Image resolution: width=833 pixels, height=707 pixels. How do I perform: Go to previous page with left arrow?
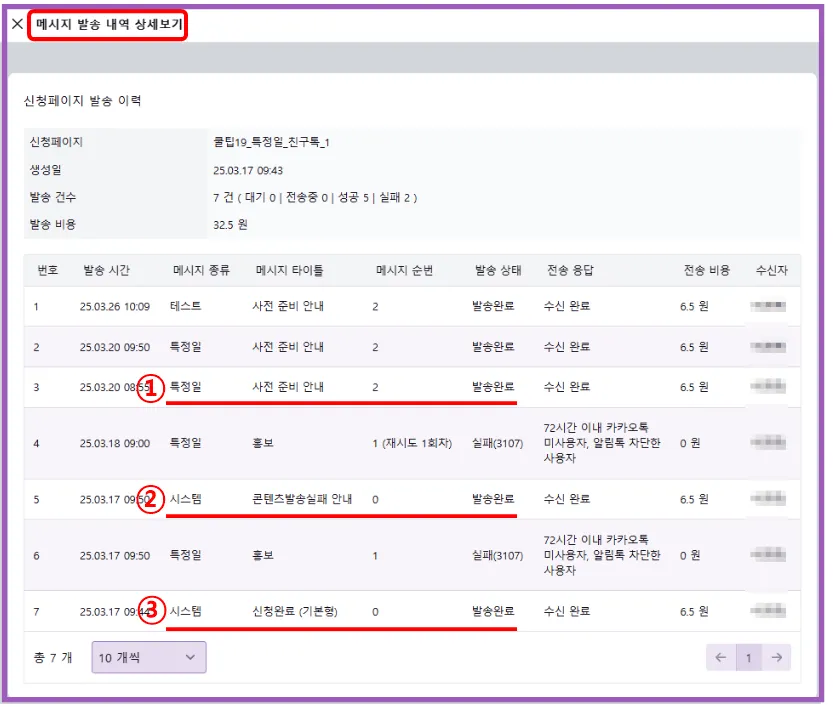pyautogui.click(x=720, y=658)
